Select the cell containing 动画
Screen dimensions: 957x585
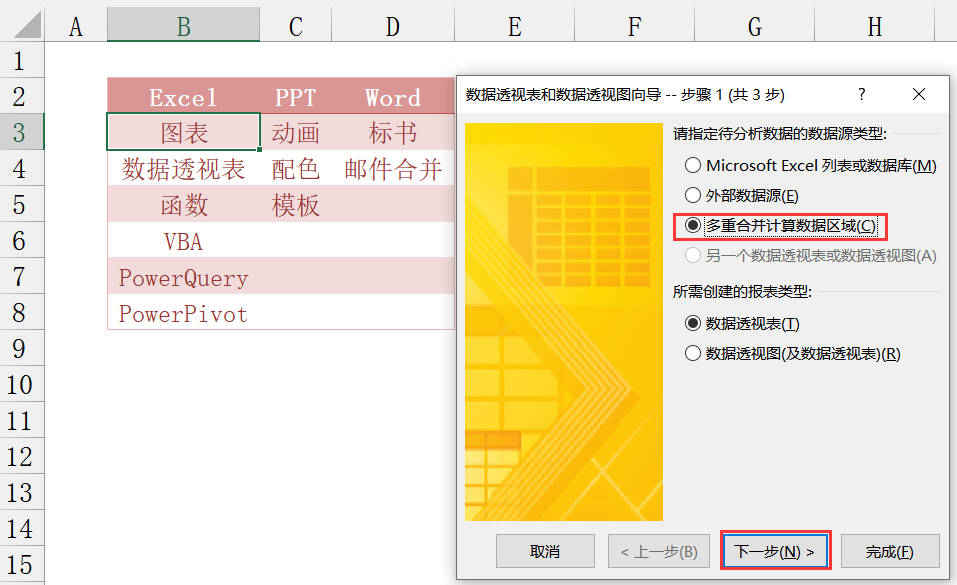coord(295,132)
